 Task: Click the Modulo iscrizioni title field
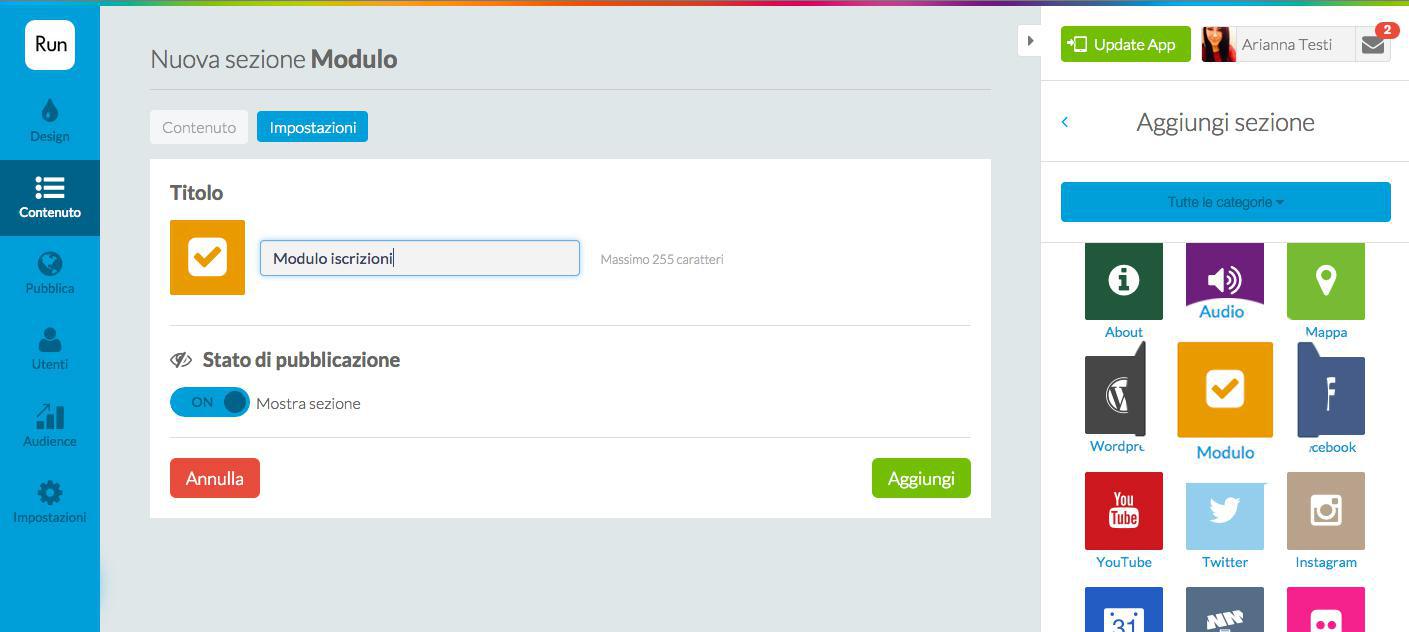[x=419, y=258]
